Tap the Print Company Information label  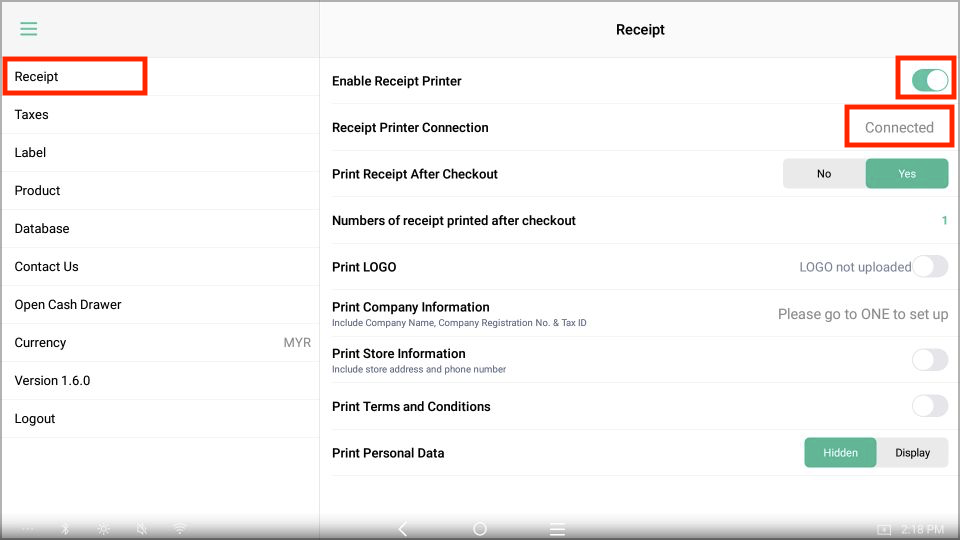tap(411, 307)
